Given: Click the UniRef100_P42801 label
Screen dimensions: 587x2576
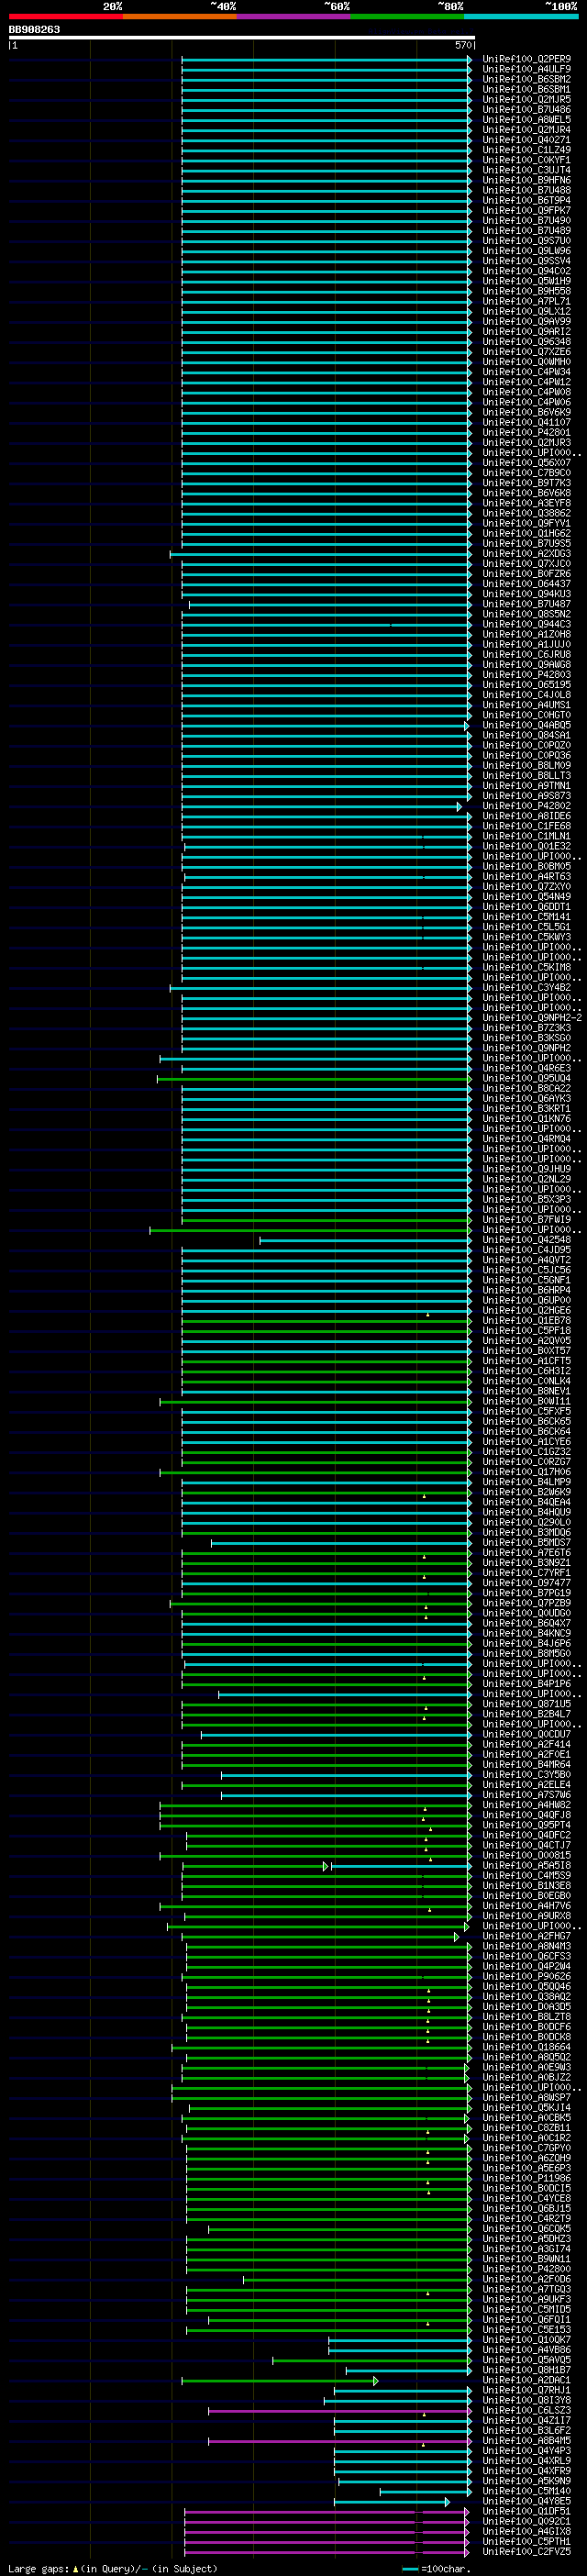Looking at the screenshot, I should 527,433.
